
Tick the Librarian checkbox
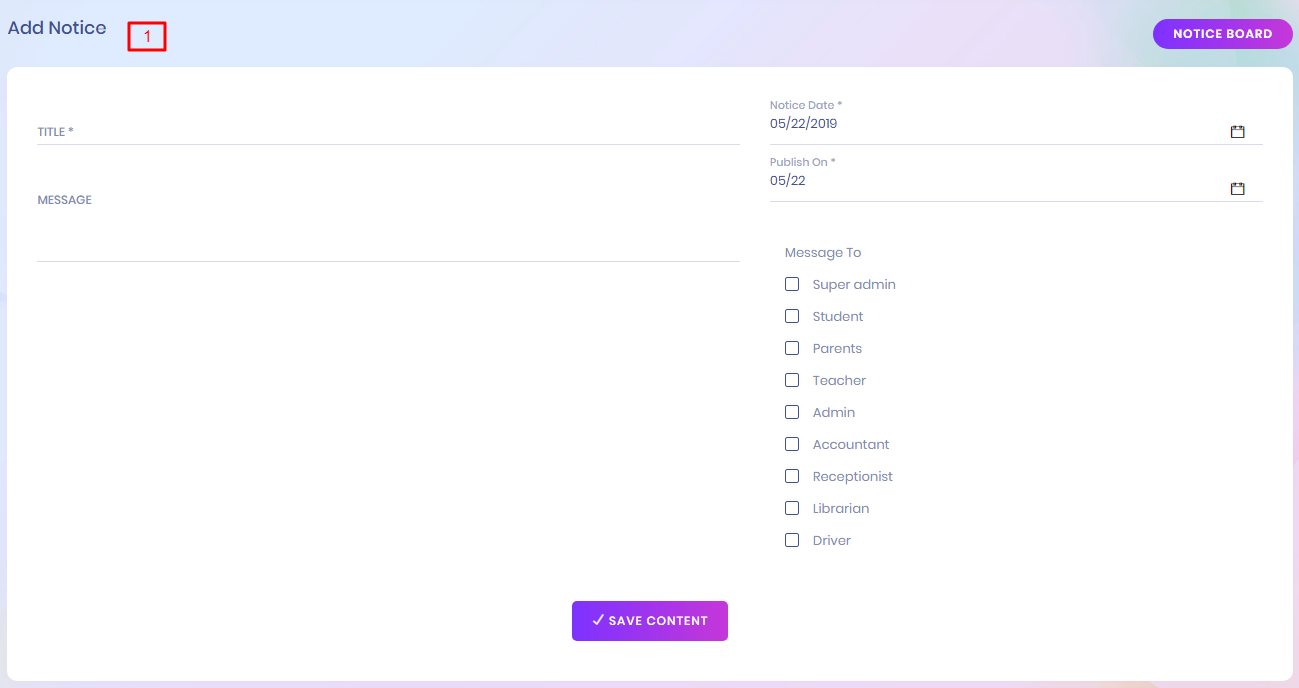pos(792,508)
